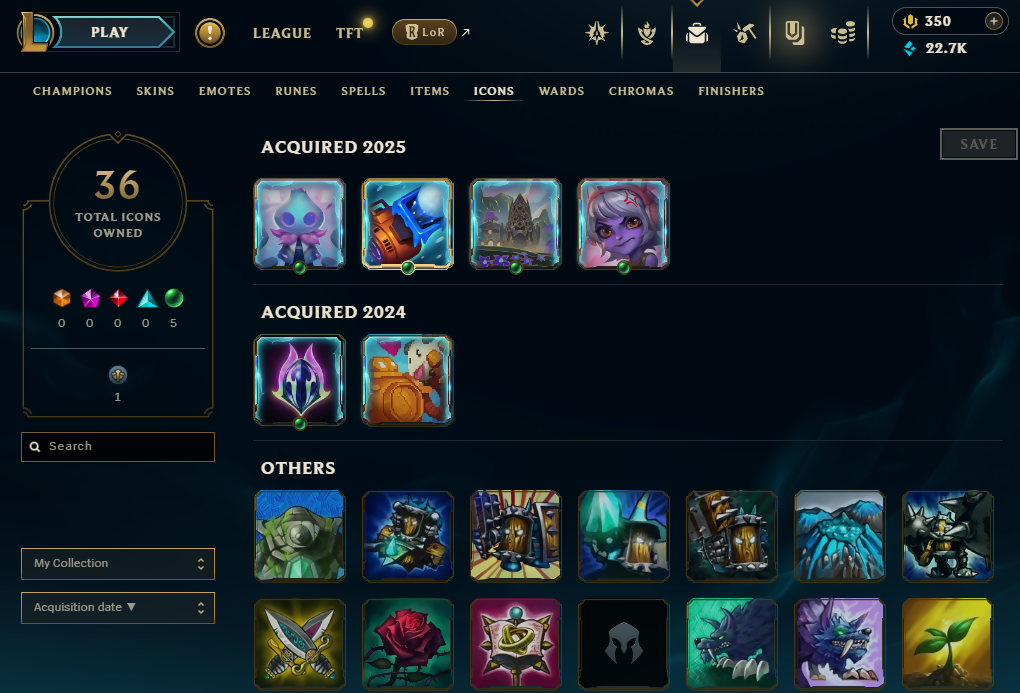Open the Profile winged crest icon
This screenshot has width=1020, height=693.
tap(647, 33)
